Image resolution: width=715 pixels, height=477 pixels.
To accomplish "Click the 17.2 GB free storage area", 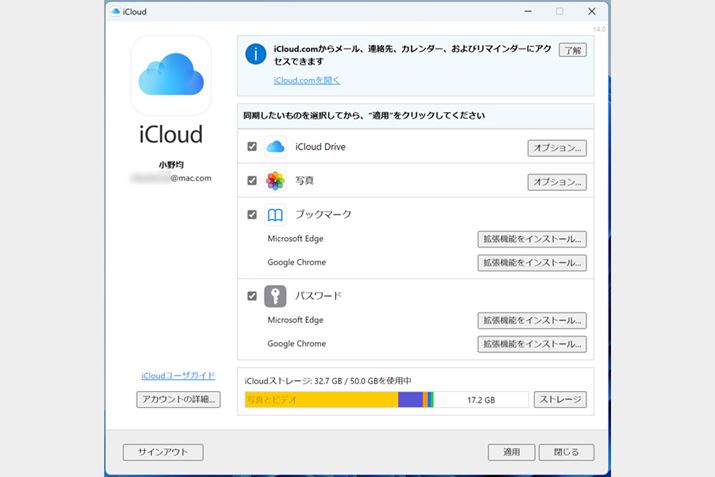I will (481, 399).
